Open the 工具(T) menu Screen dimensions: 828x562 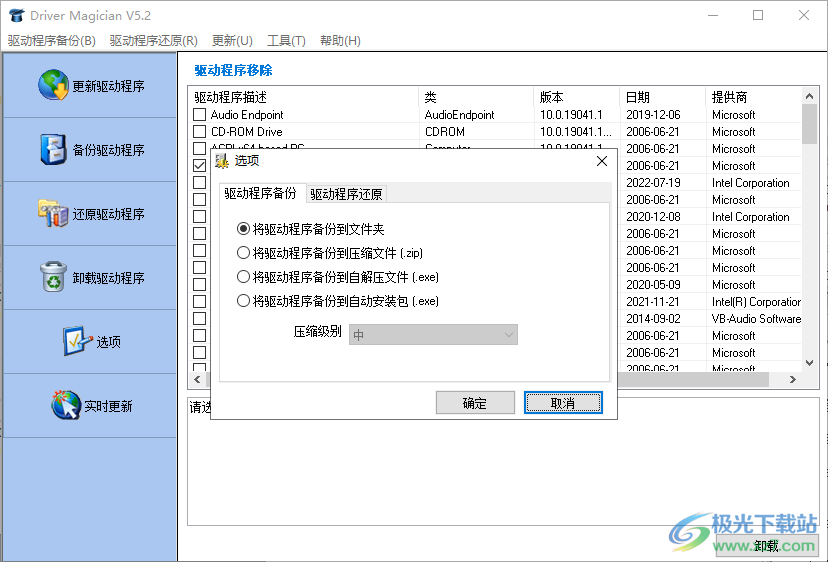(286, 41)
